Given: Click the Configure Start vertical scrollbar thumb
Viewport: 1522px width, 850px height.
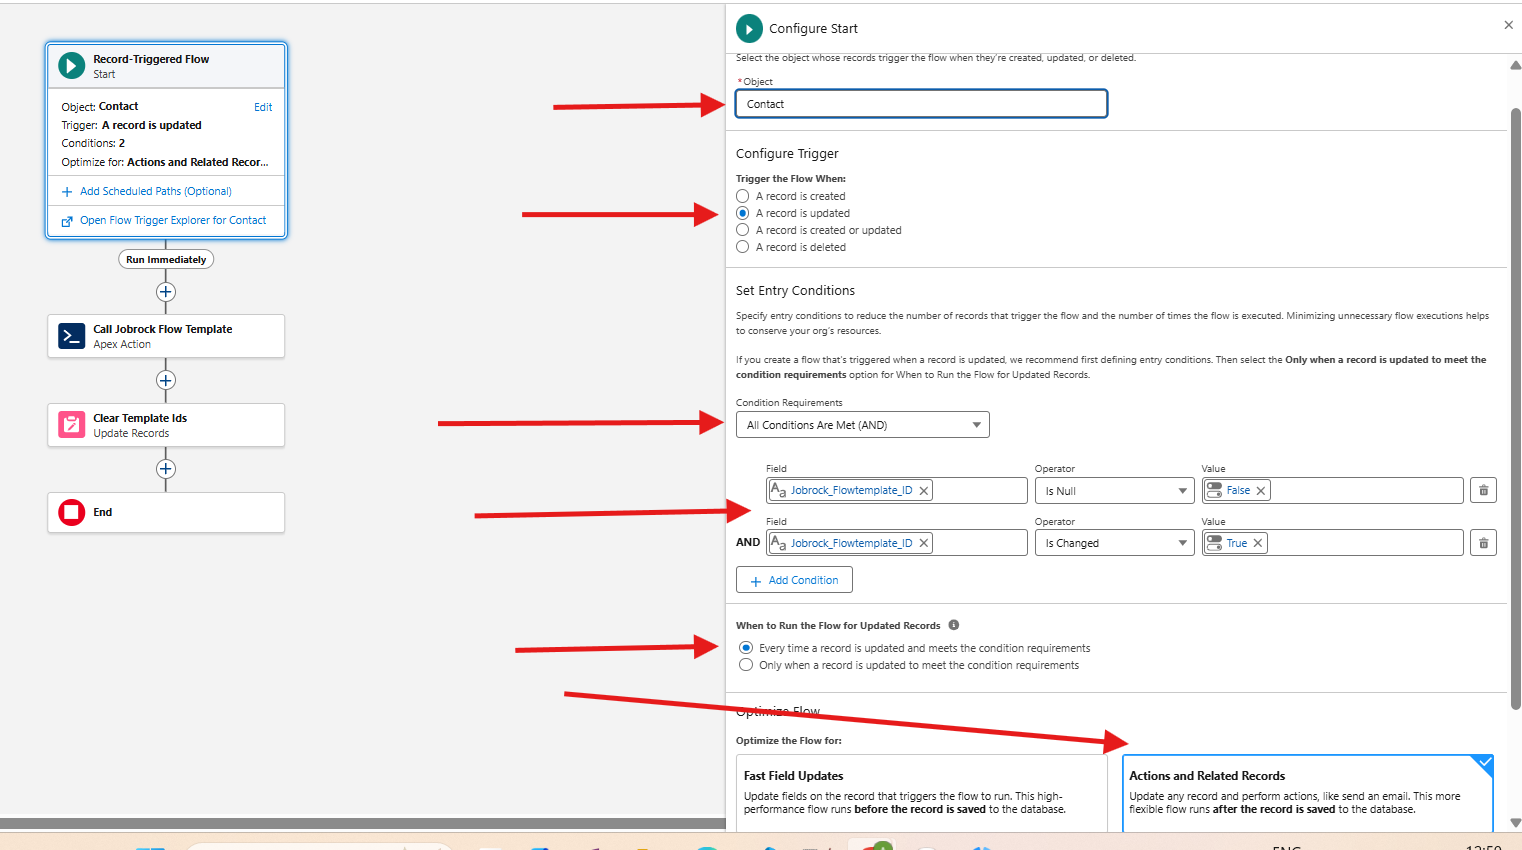Looking at the screenshot, I should (x=1516, y=409).
